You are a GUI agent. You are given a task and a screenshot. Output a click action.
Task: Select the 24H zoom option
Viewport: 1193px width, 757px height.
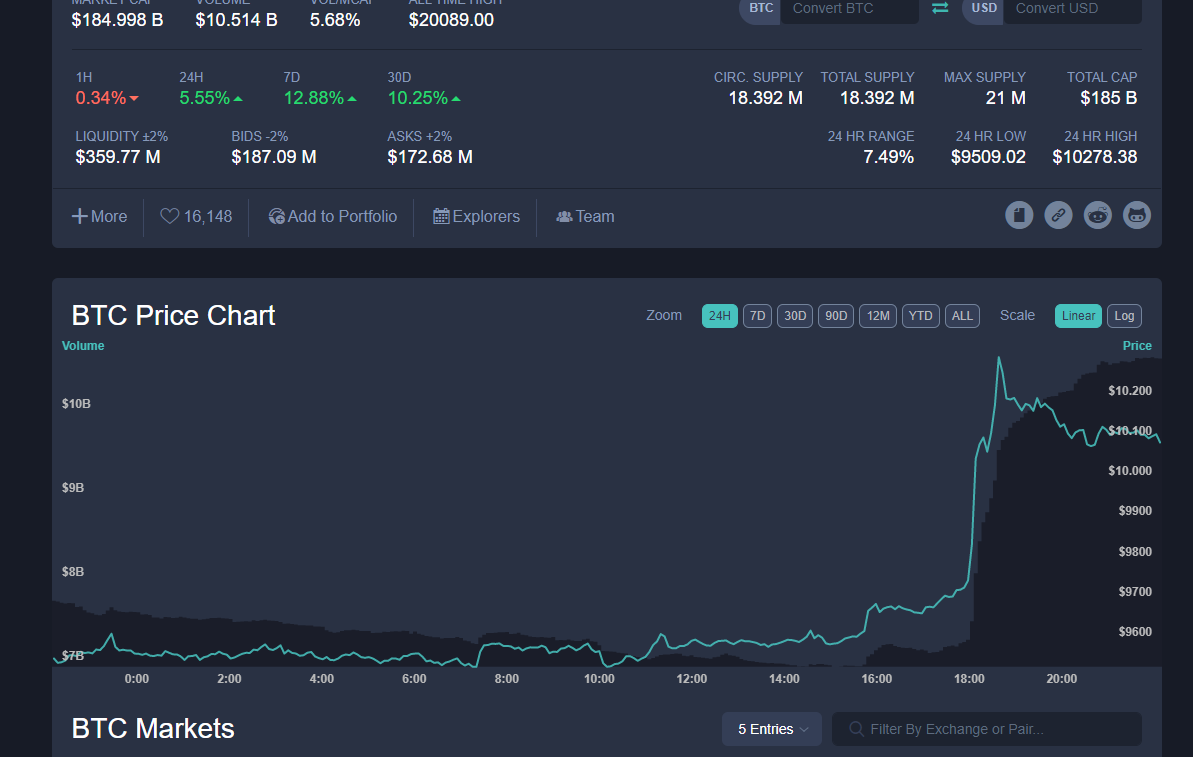(x=719, y=316)
